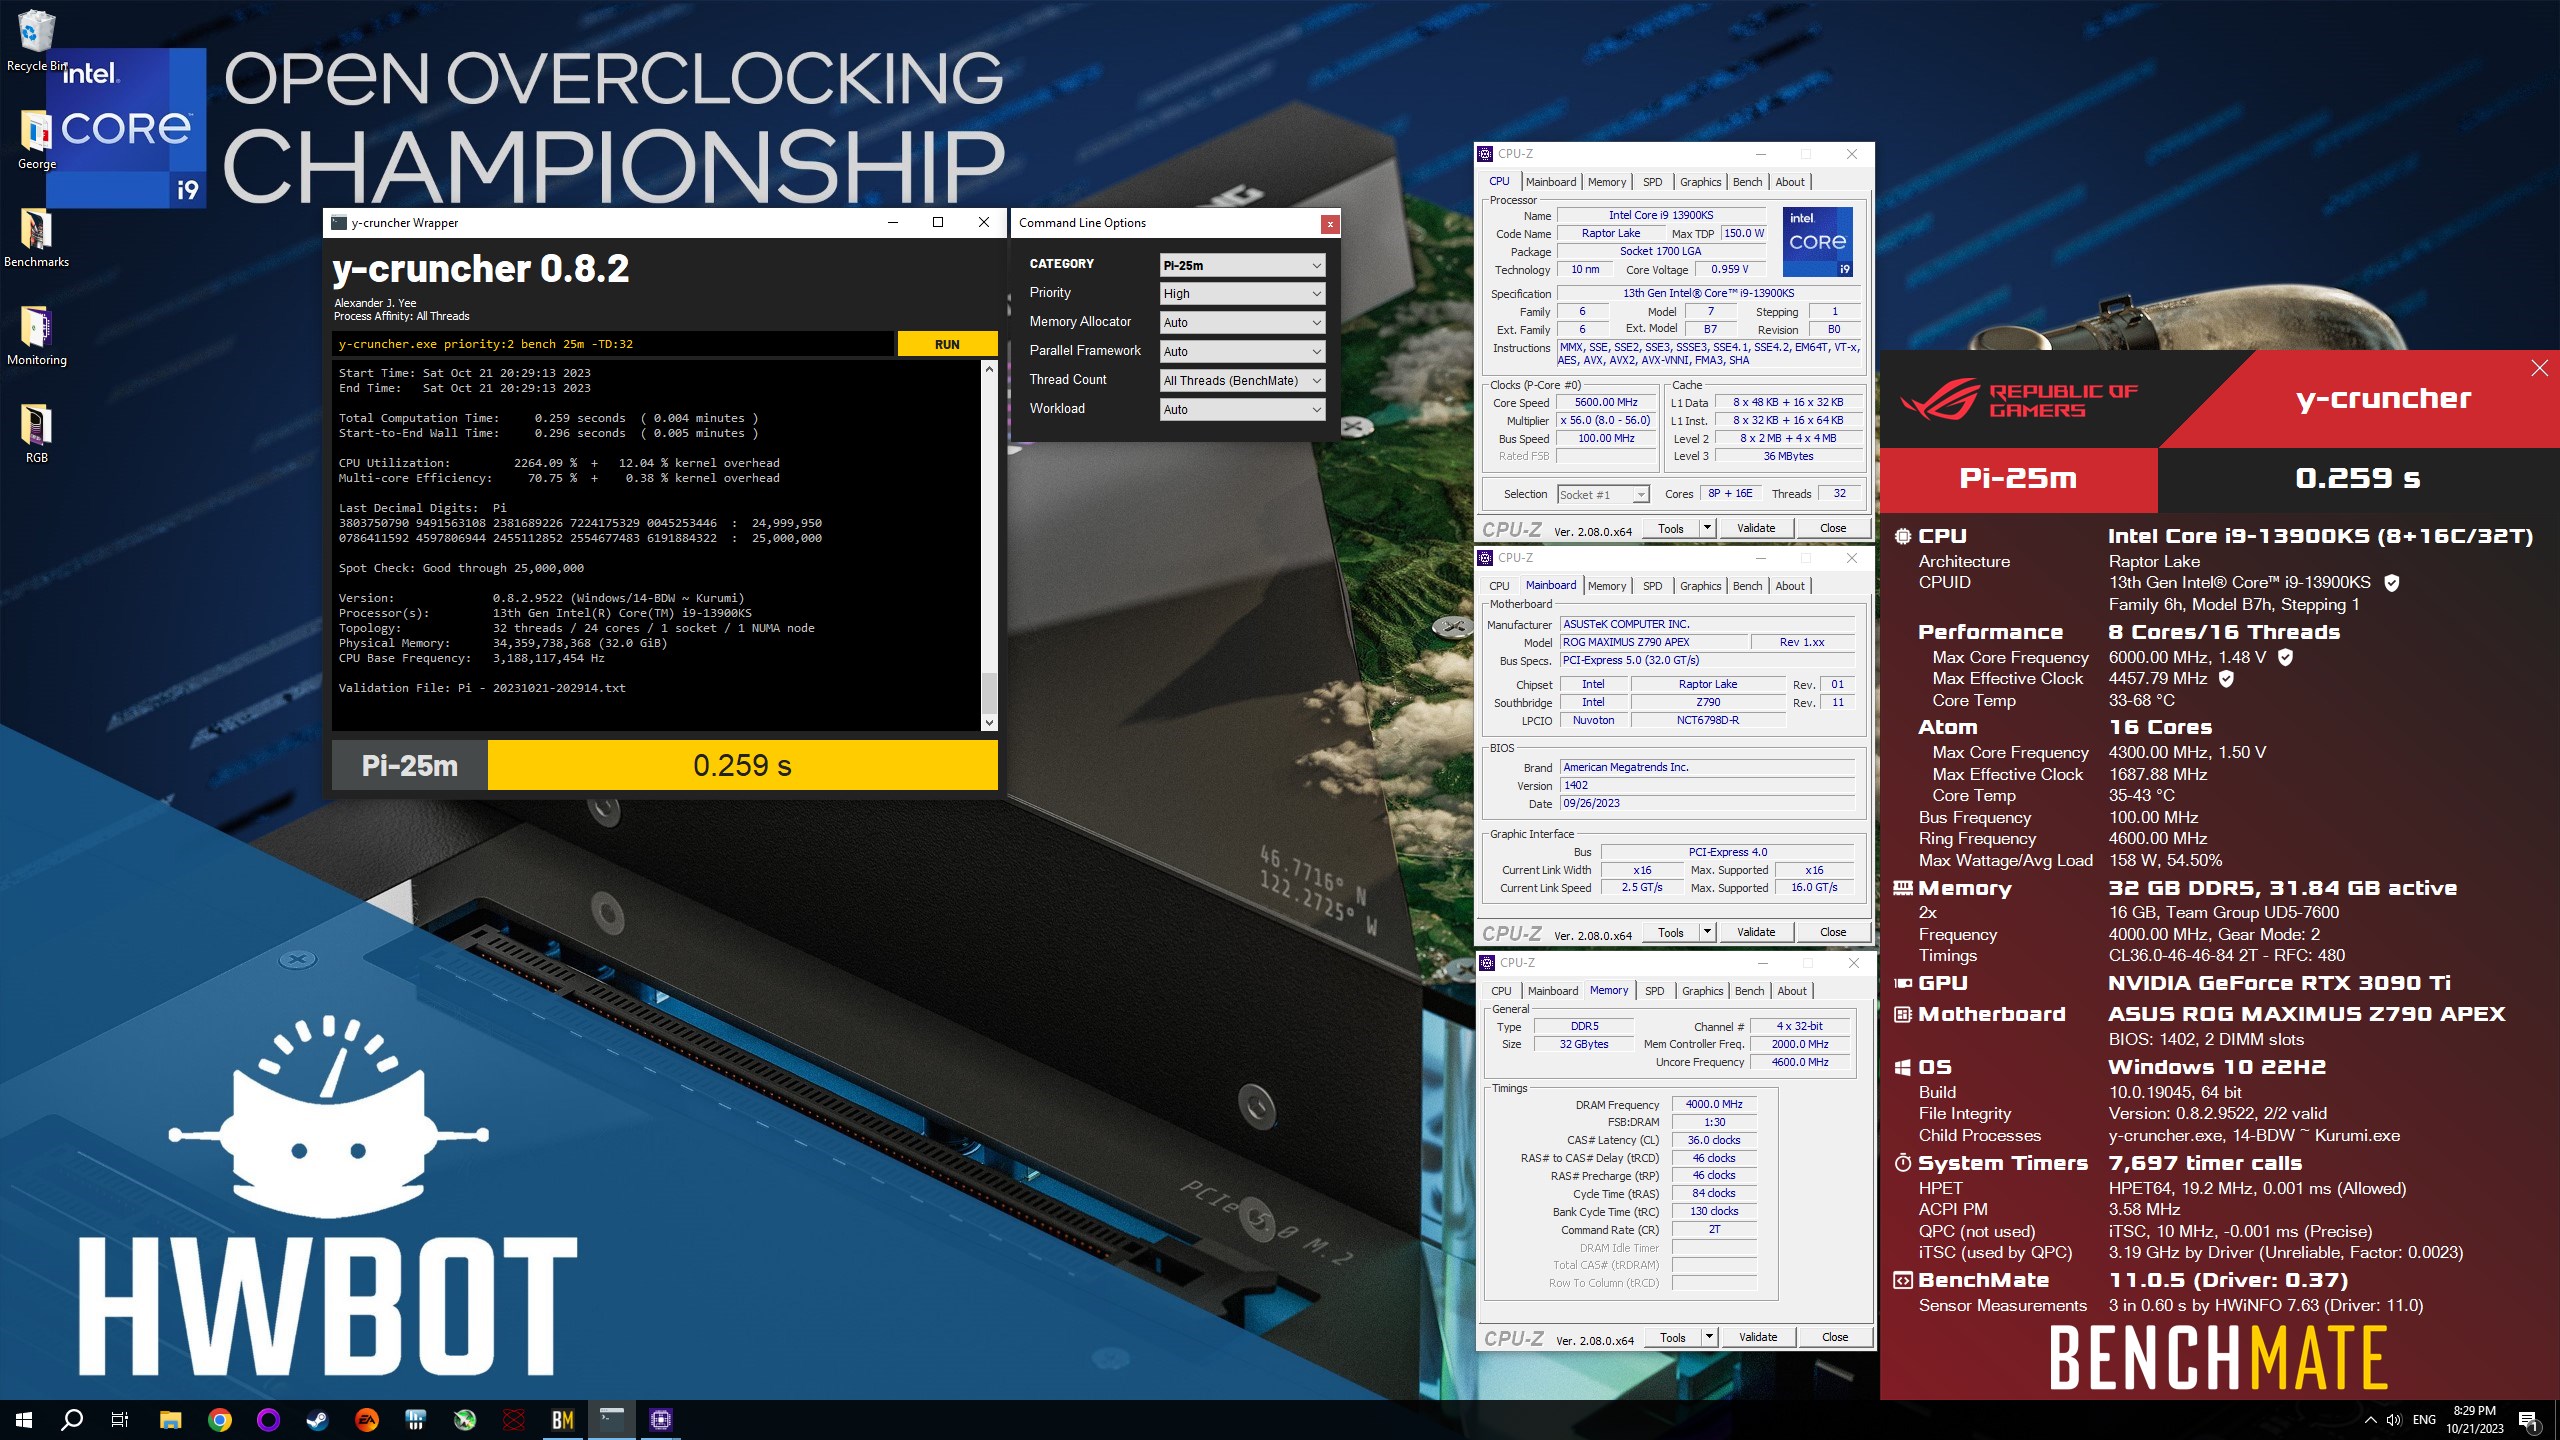Viewport: 2560px width, 1440px height.
Task: Open the Memory Allocator dropdown
Action: click(1243, 323)
